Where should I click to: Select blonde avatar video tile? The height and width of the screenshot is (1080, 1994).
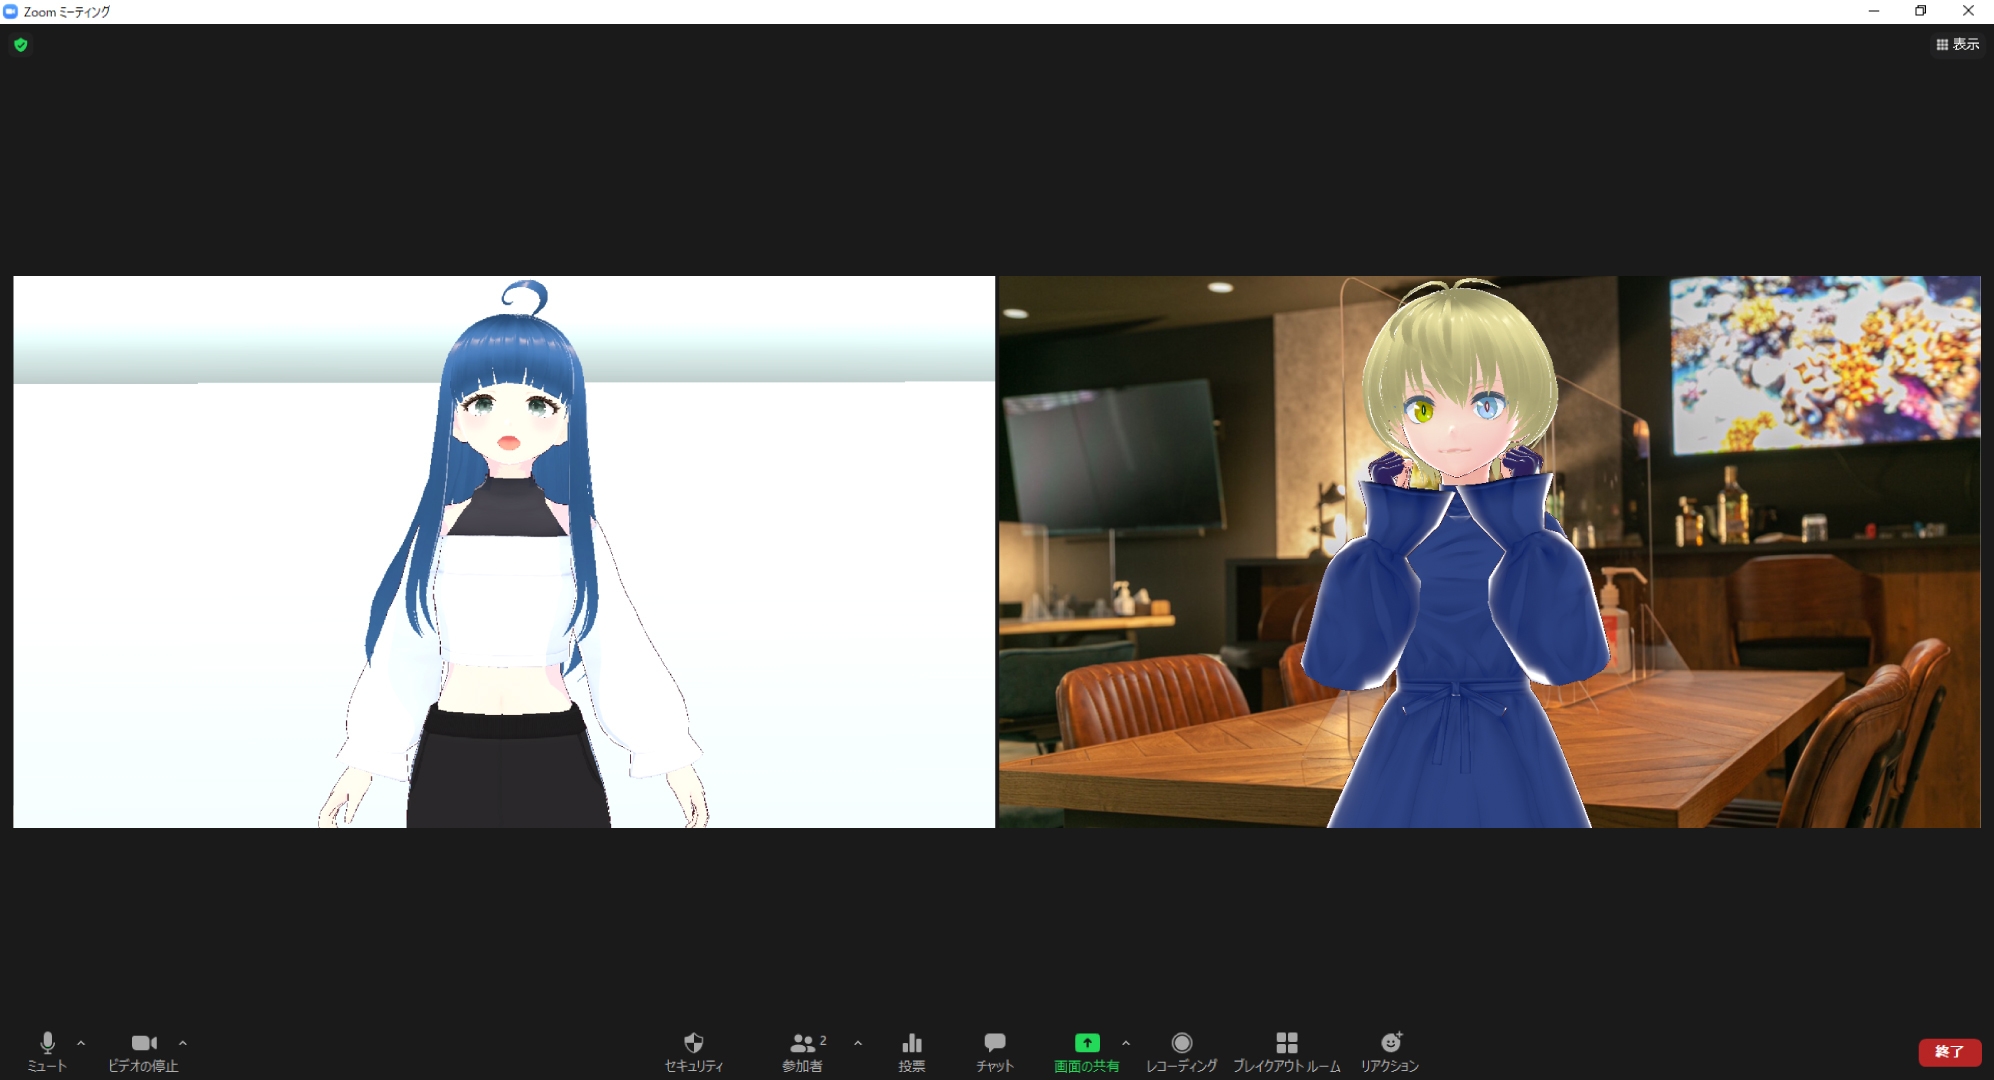pos(1489,552)
